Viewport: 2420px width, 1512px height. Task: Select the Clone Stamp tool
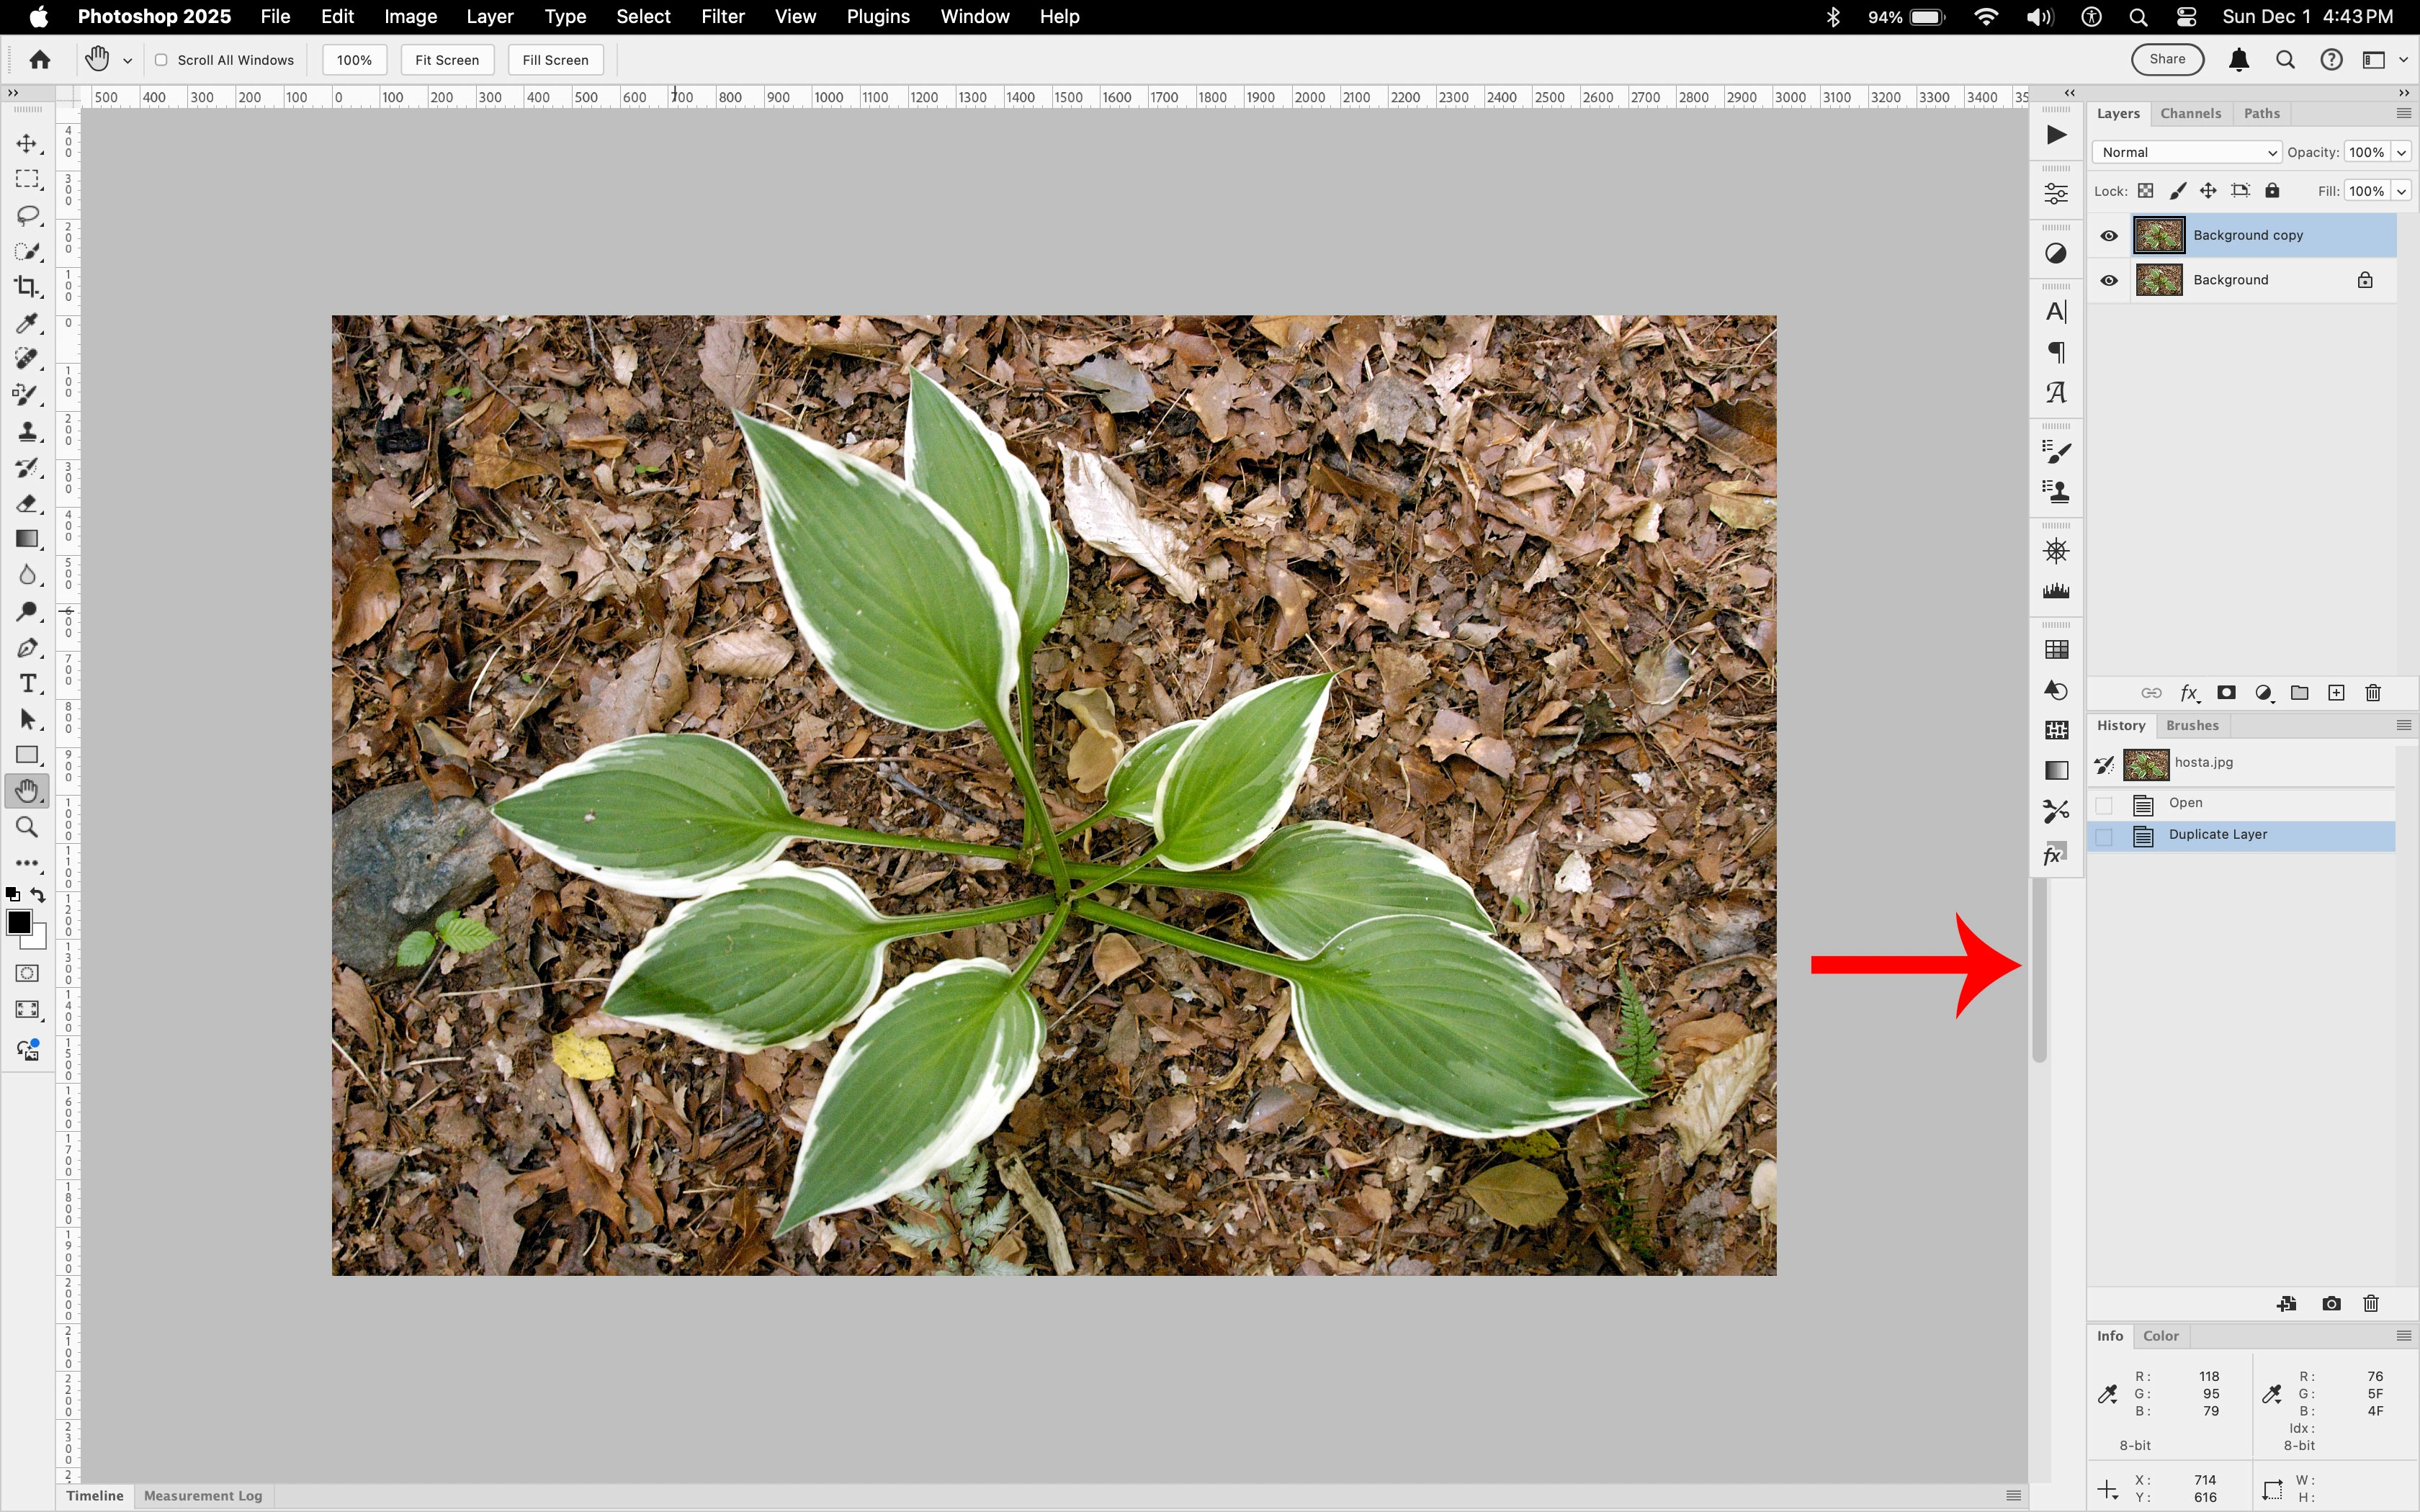[27, 431]
